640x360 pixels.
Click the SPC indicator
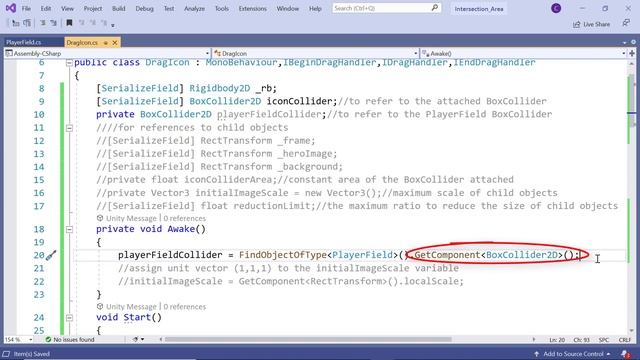click(604, 340)
